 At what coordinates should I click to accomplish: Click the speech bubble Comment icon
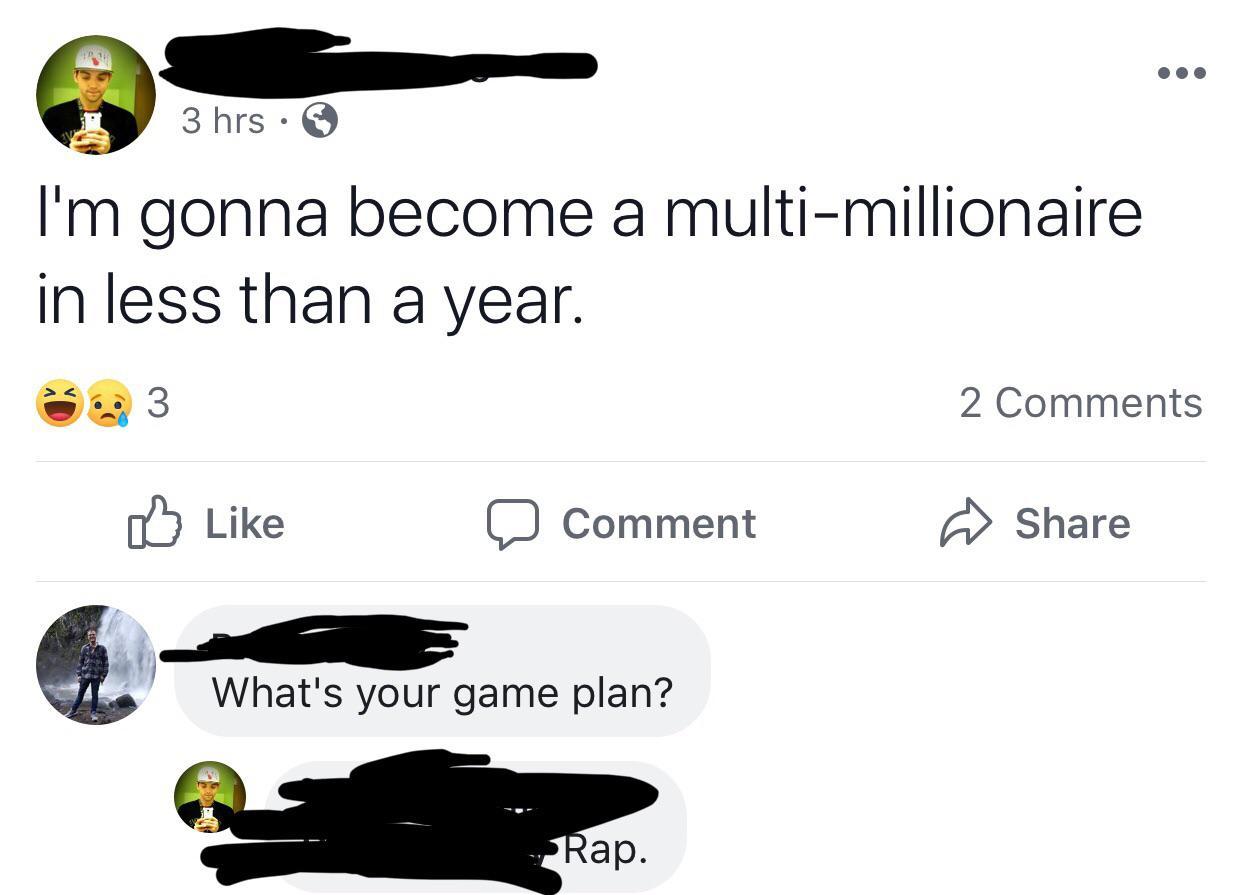(x=513, y=524)
